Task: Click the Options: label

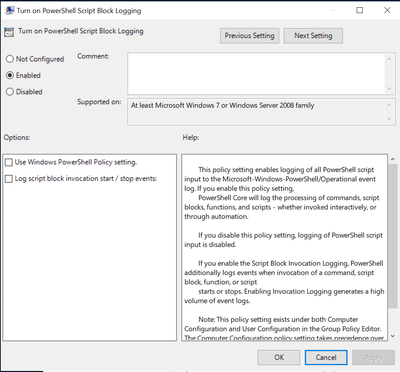Action: [17, 137]
